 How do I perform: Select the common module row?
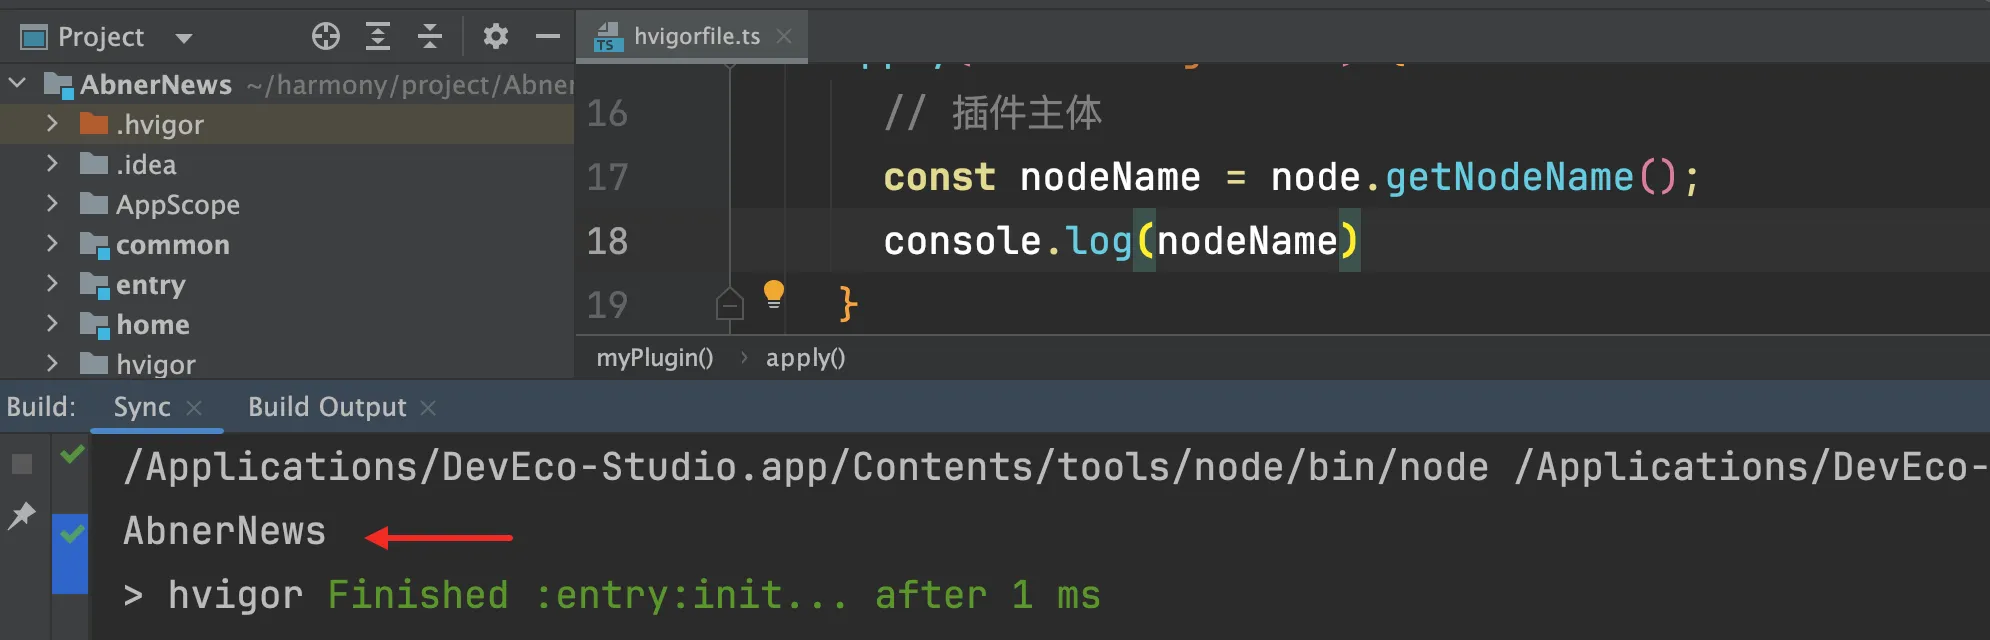pyautogui.click(x=287, y=244)
